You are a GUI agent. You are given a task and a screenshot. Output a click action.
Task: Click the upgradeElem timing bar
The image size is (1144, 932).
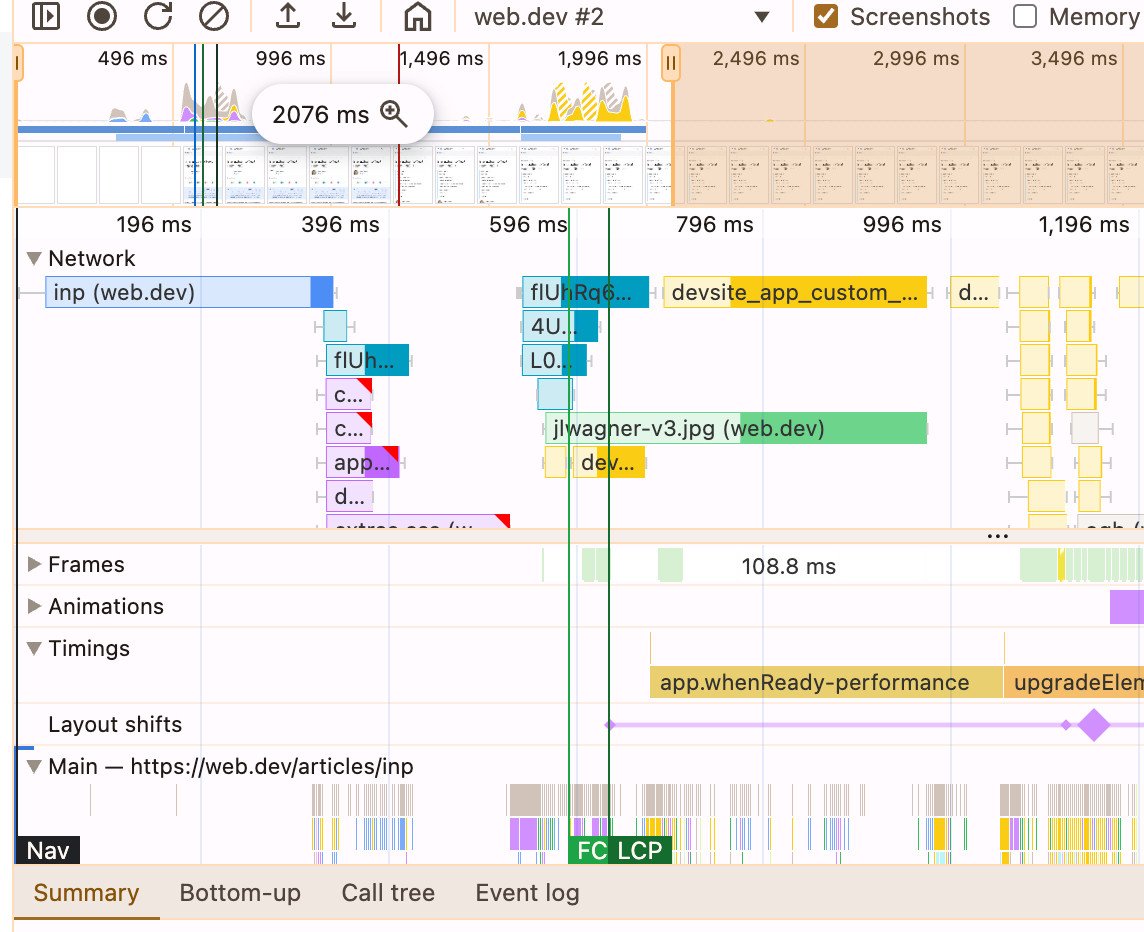coord(1073,682)
